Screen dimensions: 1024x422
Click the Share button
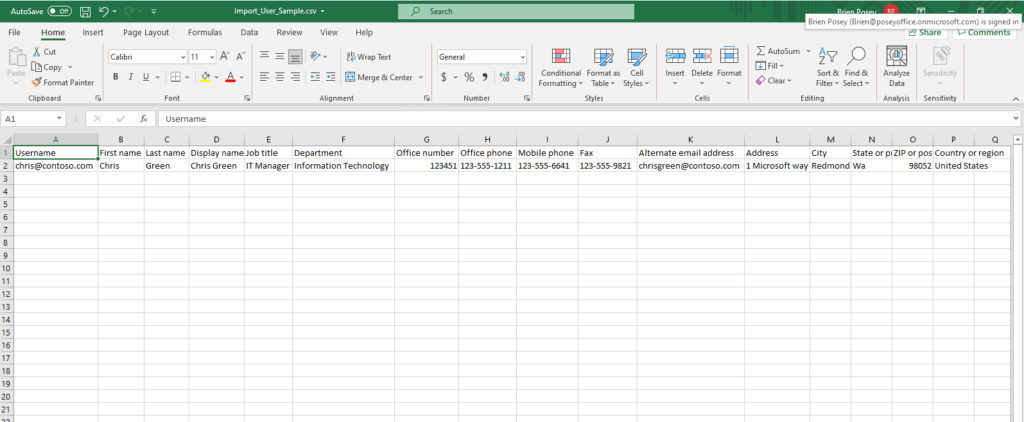click(x=924, y=33)
